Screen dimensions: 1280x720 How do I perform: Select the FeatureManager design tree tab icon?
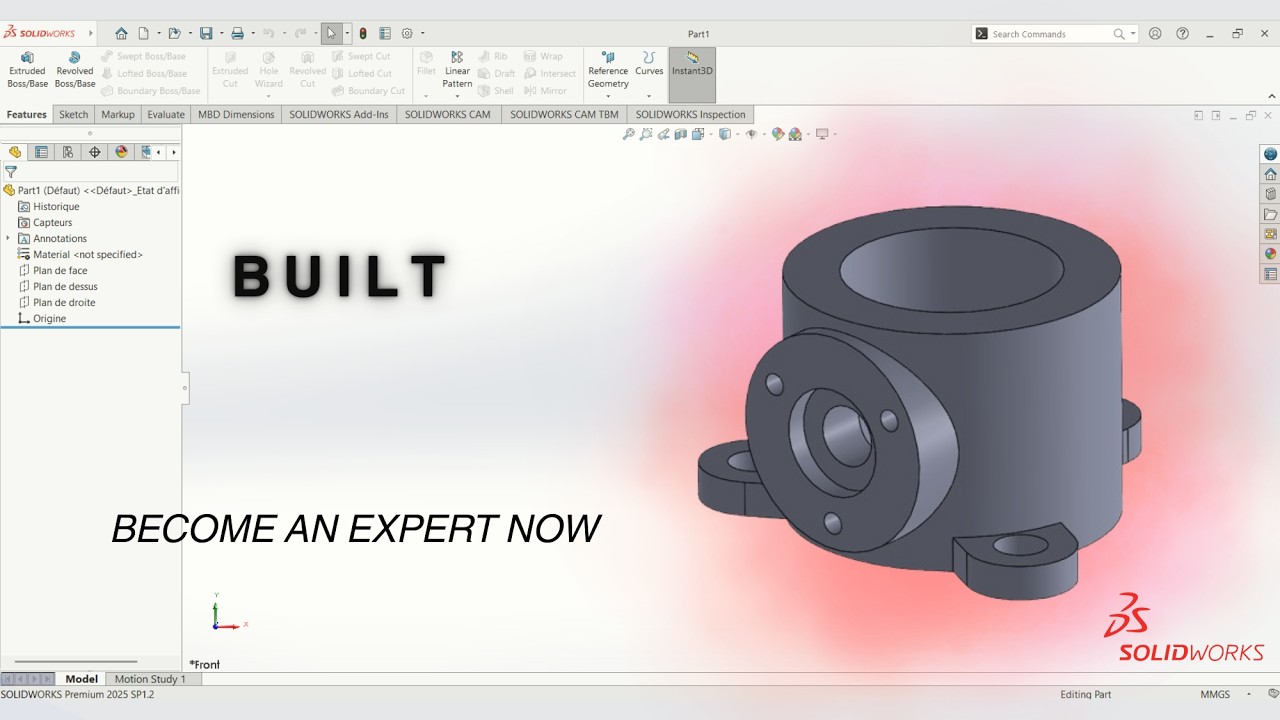(x=14, y=152)
